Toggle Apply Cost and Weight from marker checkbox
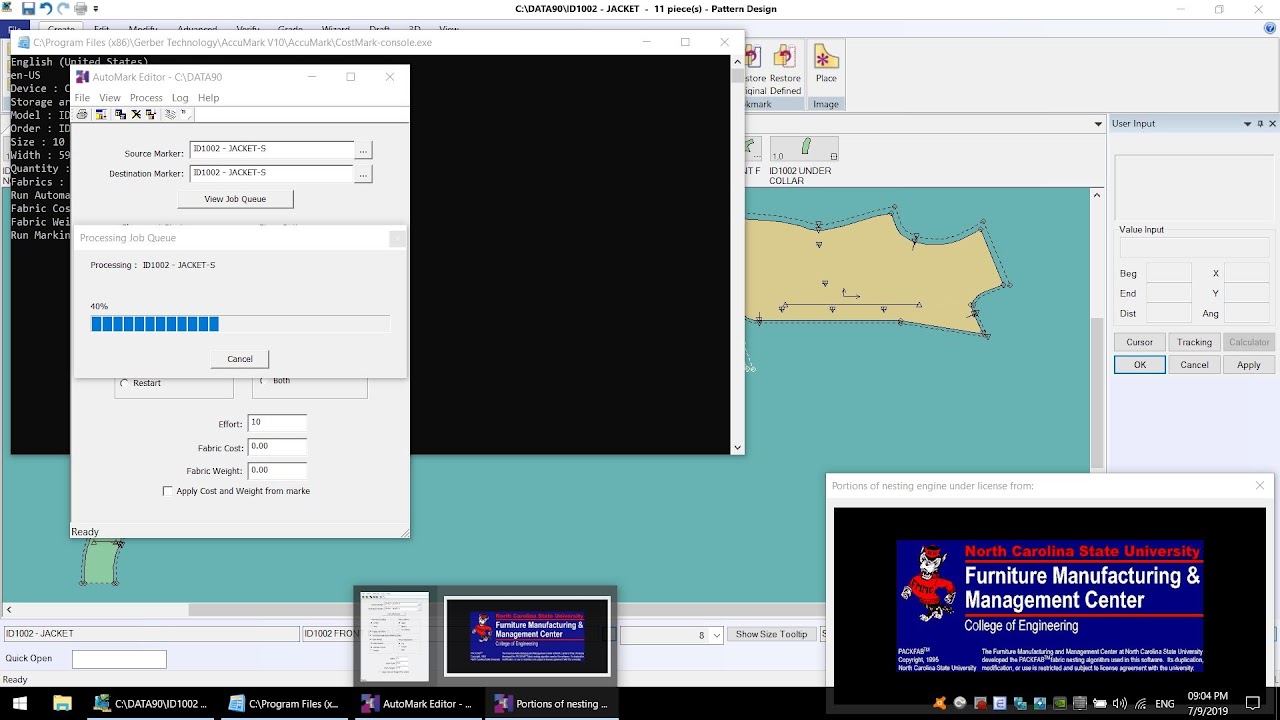1280x720 pixels. (167, 491)
